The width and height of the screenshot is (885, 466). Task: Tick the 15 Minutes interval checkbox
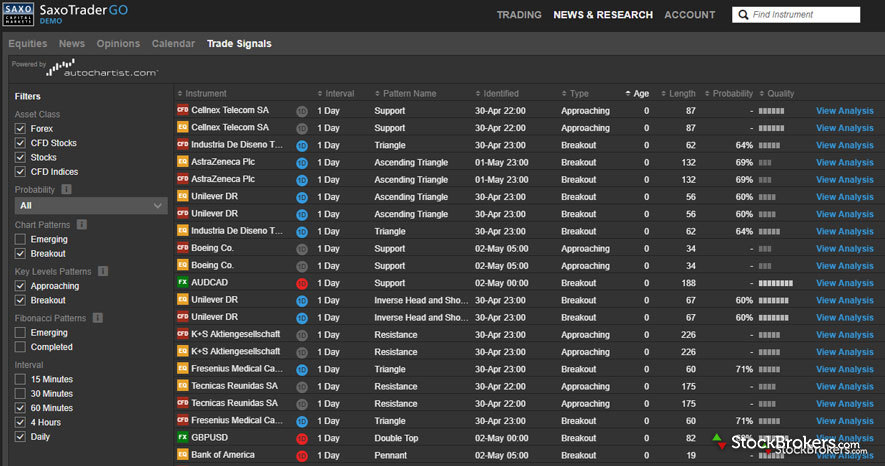point(21,379)
